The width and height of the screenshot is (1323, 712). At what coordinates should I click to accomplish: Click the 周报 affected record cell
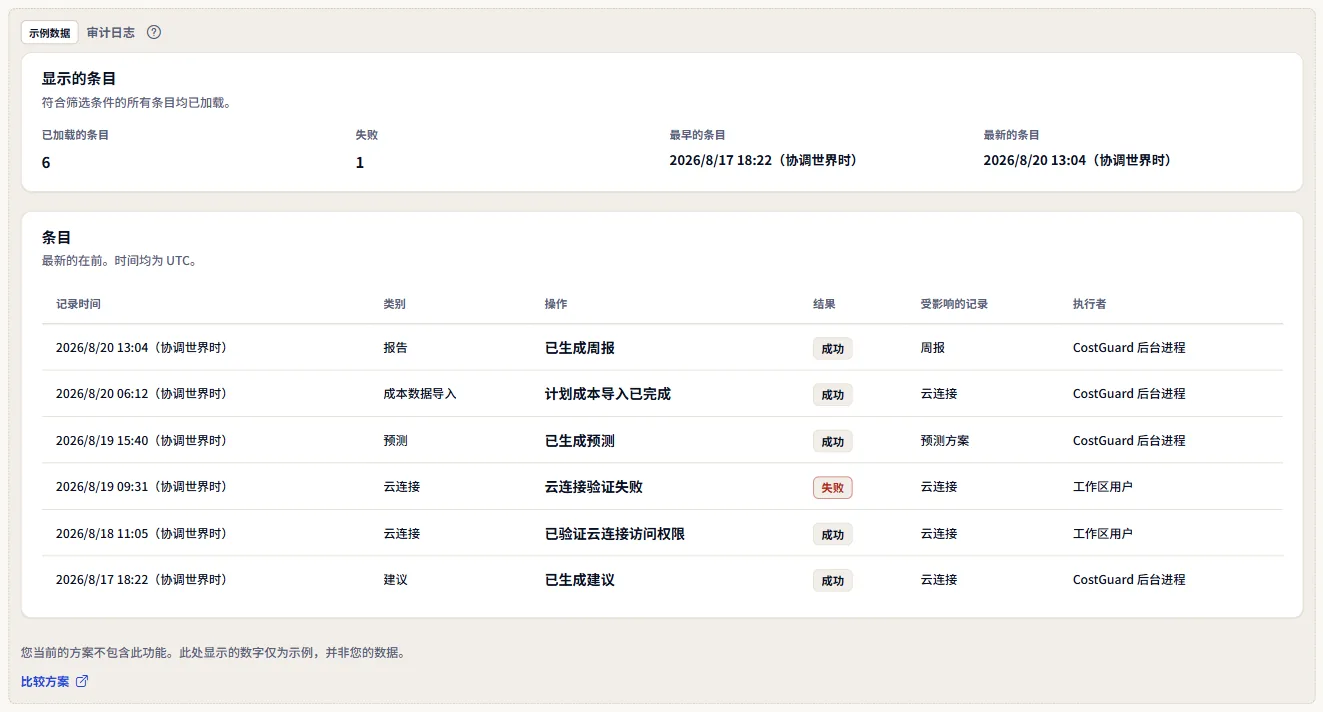pos(933,348)
